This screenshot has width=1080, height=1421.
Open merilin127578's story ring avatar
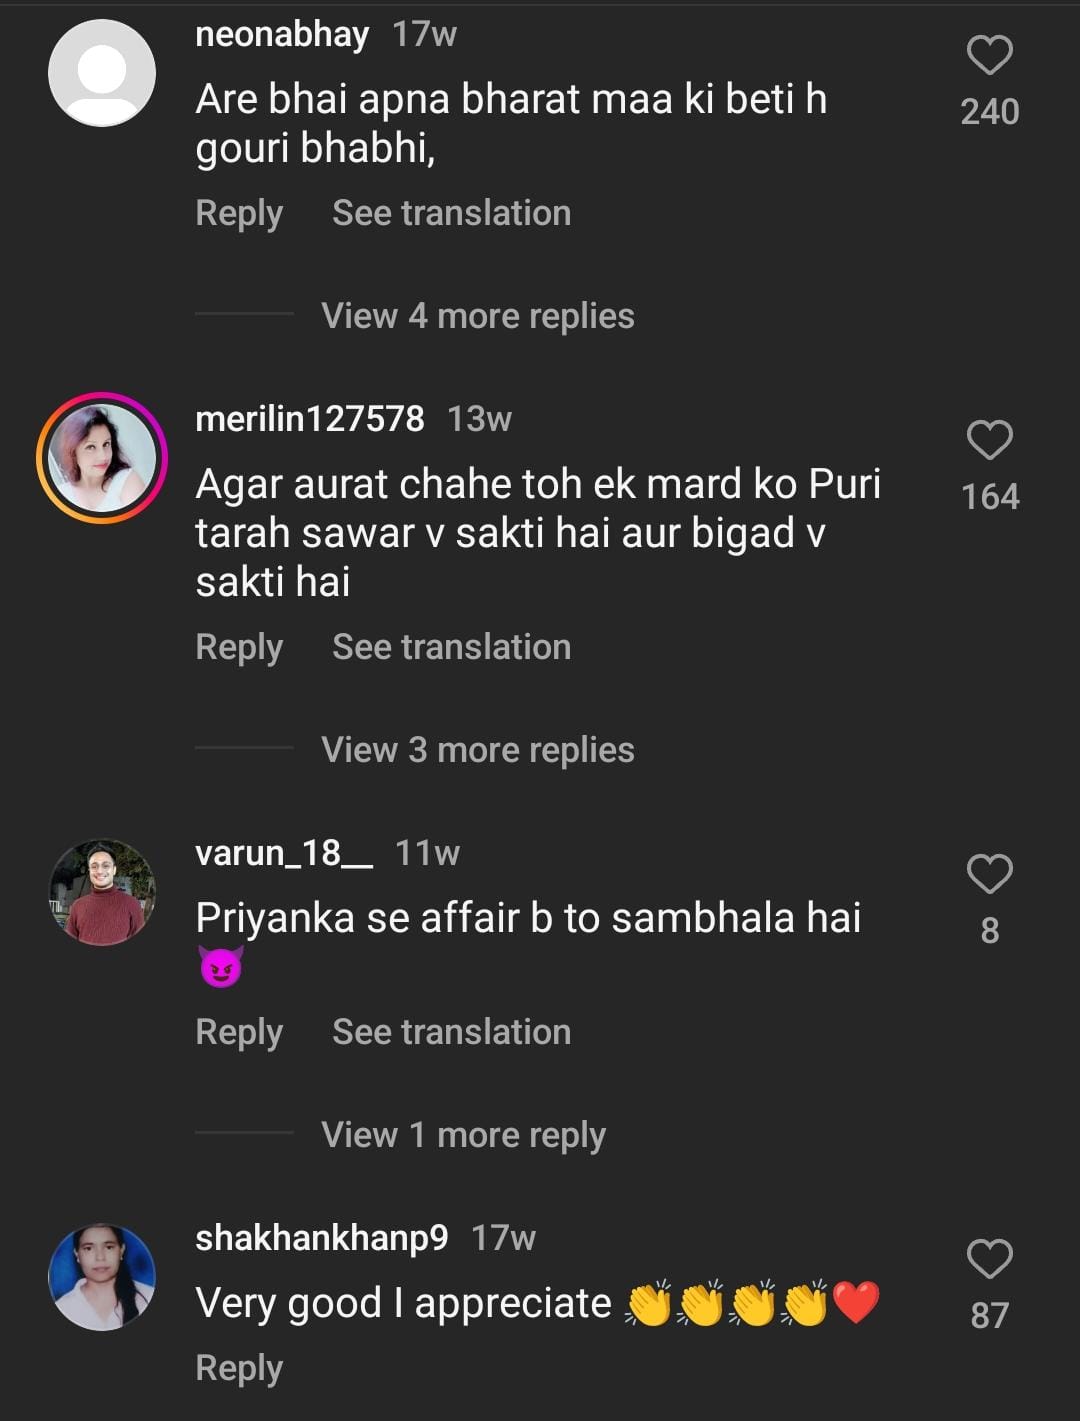pos(102,458)
